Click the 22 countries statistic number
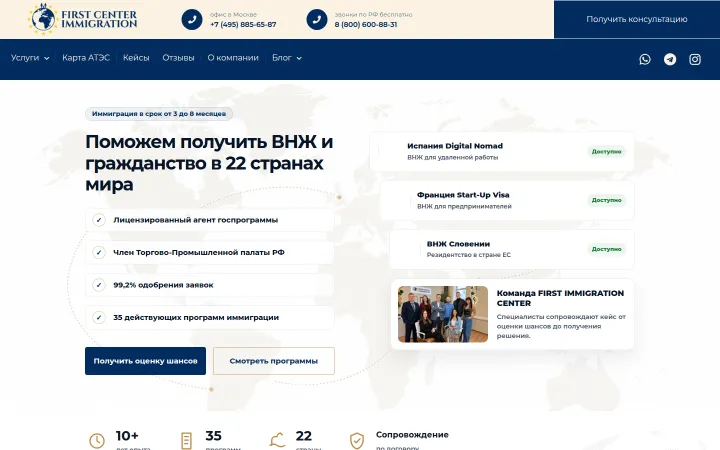720x450 pixels. click(304, 436)
